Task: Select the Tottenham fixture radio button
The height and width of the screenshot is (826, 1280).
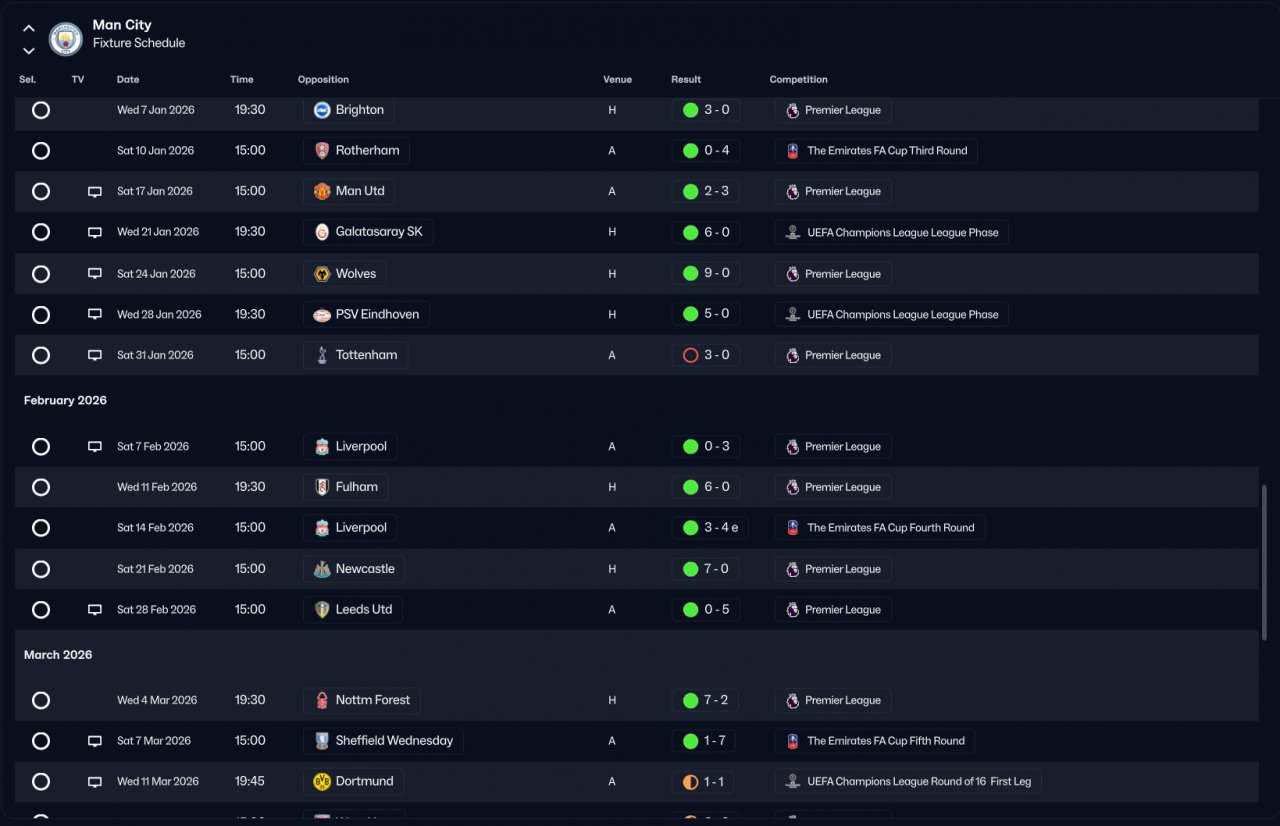Action: (x=41, y=355)
